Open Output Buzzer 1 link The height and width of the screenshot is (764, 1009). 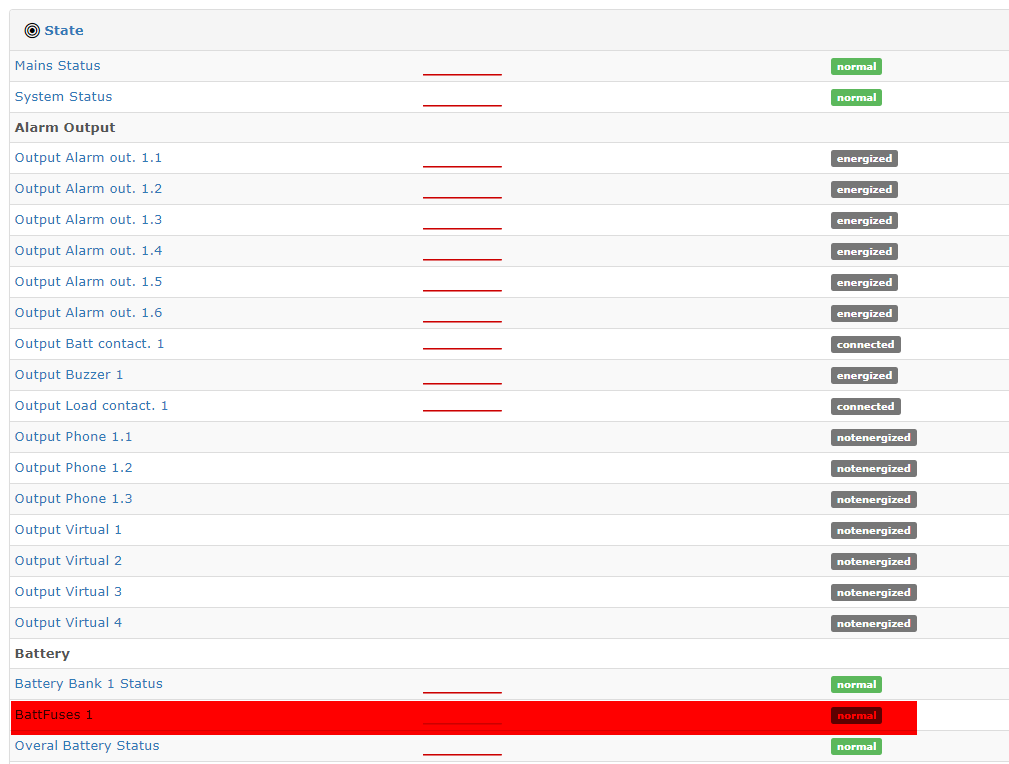click(69, 375)
